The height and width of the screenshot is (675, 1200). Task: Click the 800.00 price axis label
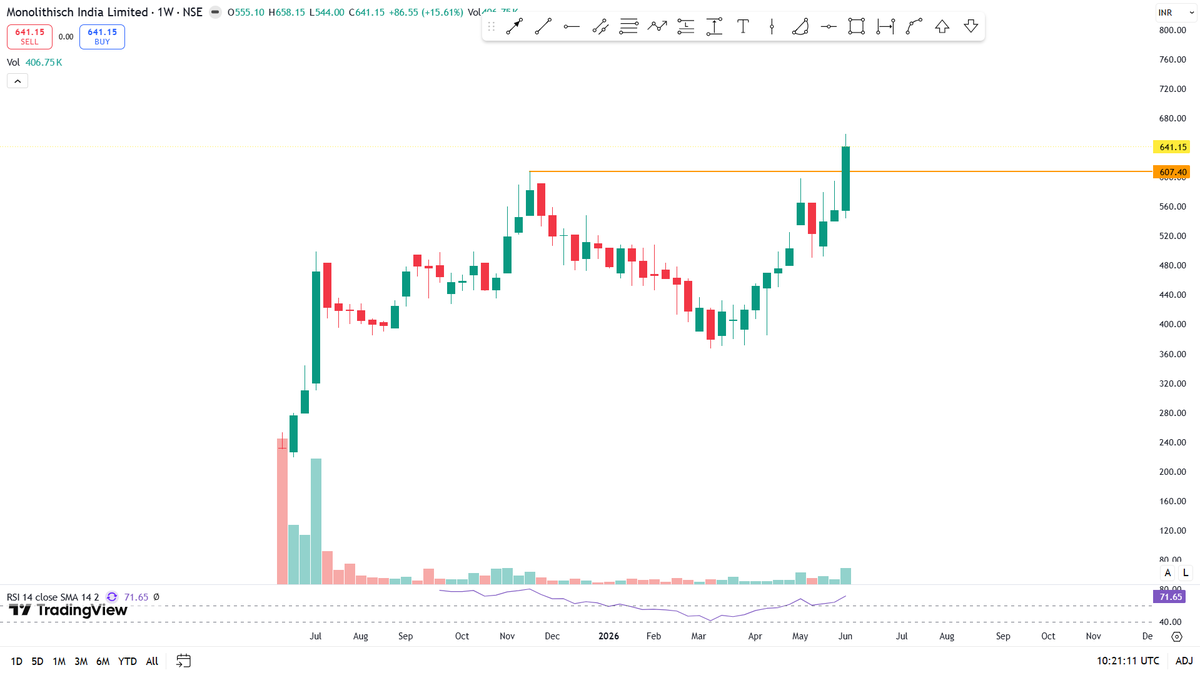1172,30
